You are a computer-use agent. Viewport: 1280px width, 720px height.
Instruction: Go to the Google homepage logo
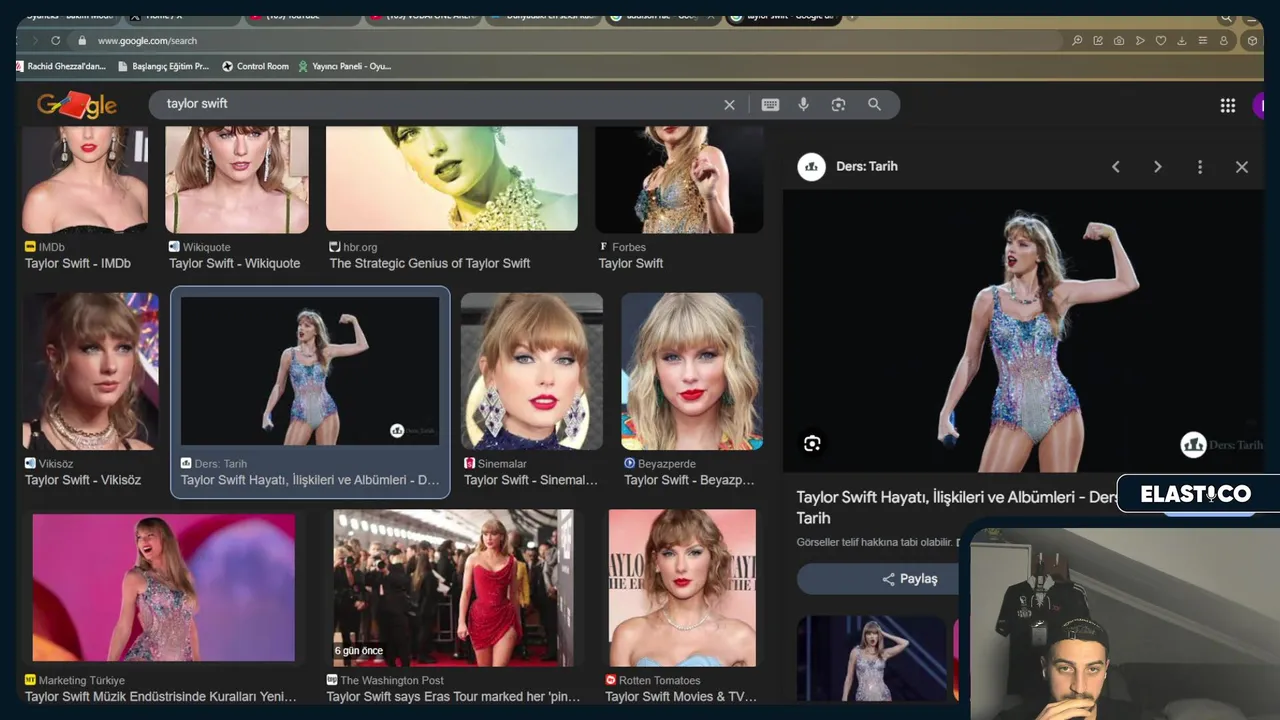pyautogui.click(x=77, y=104)
